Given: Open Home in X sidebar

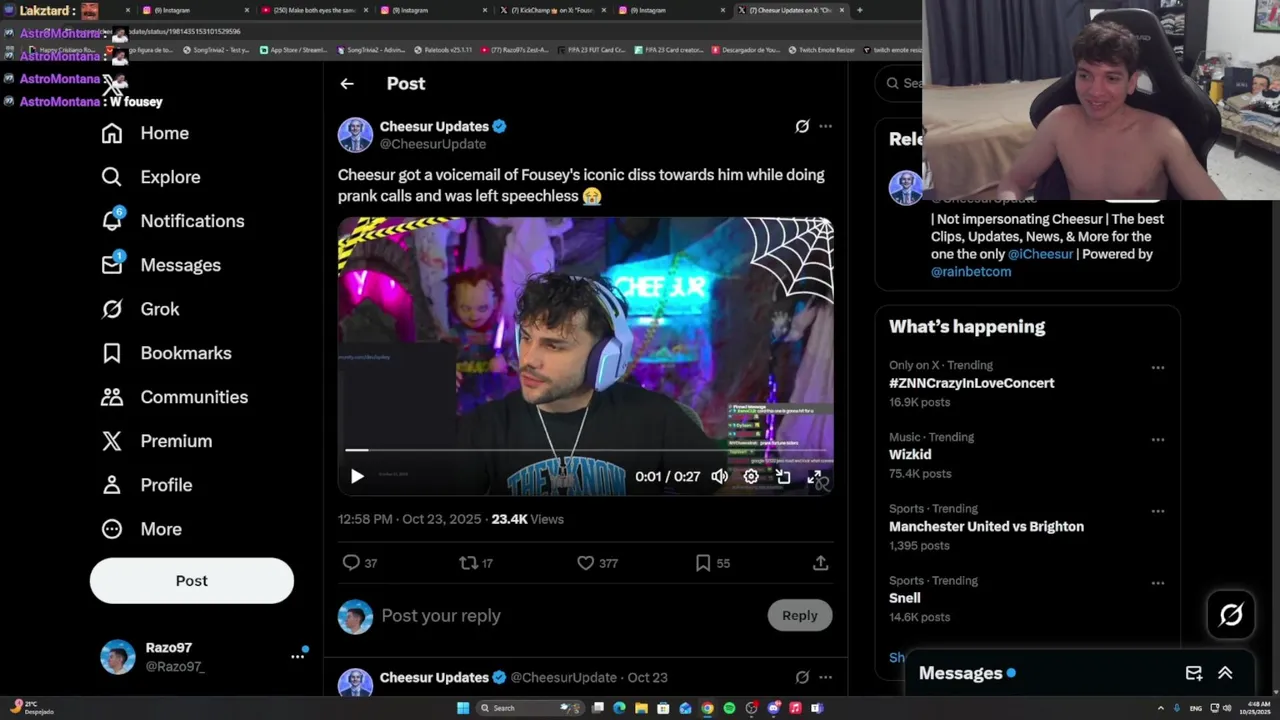Looking at the screenshot, I should coord(145,133).
